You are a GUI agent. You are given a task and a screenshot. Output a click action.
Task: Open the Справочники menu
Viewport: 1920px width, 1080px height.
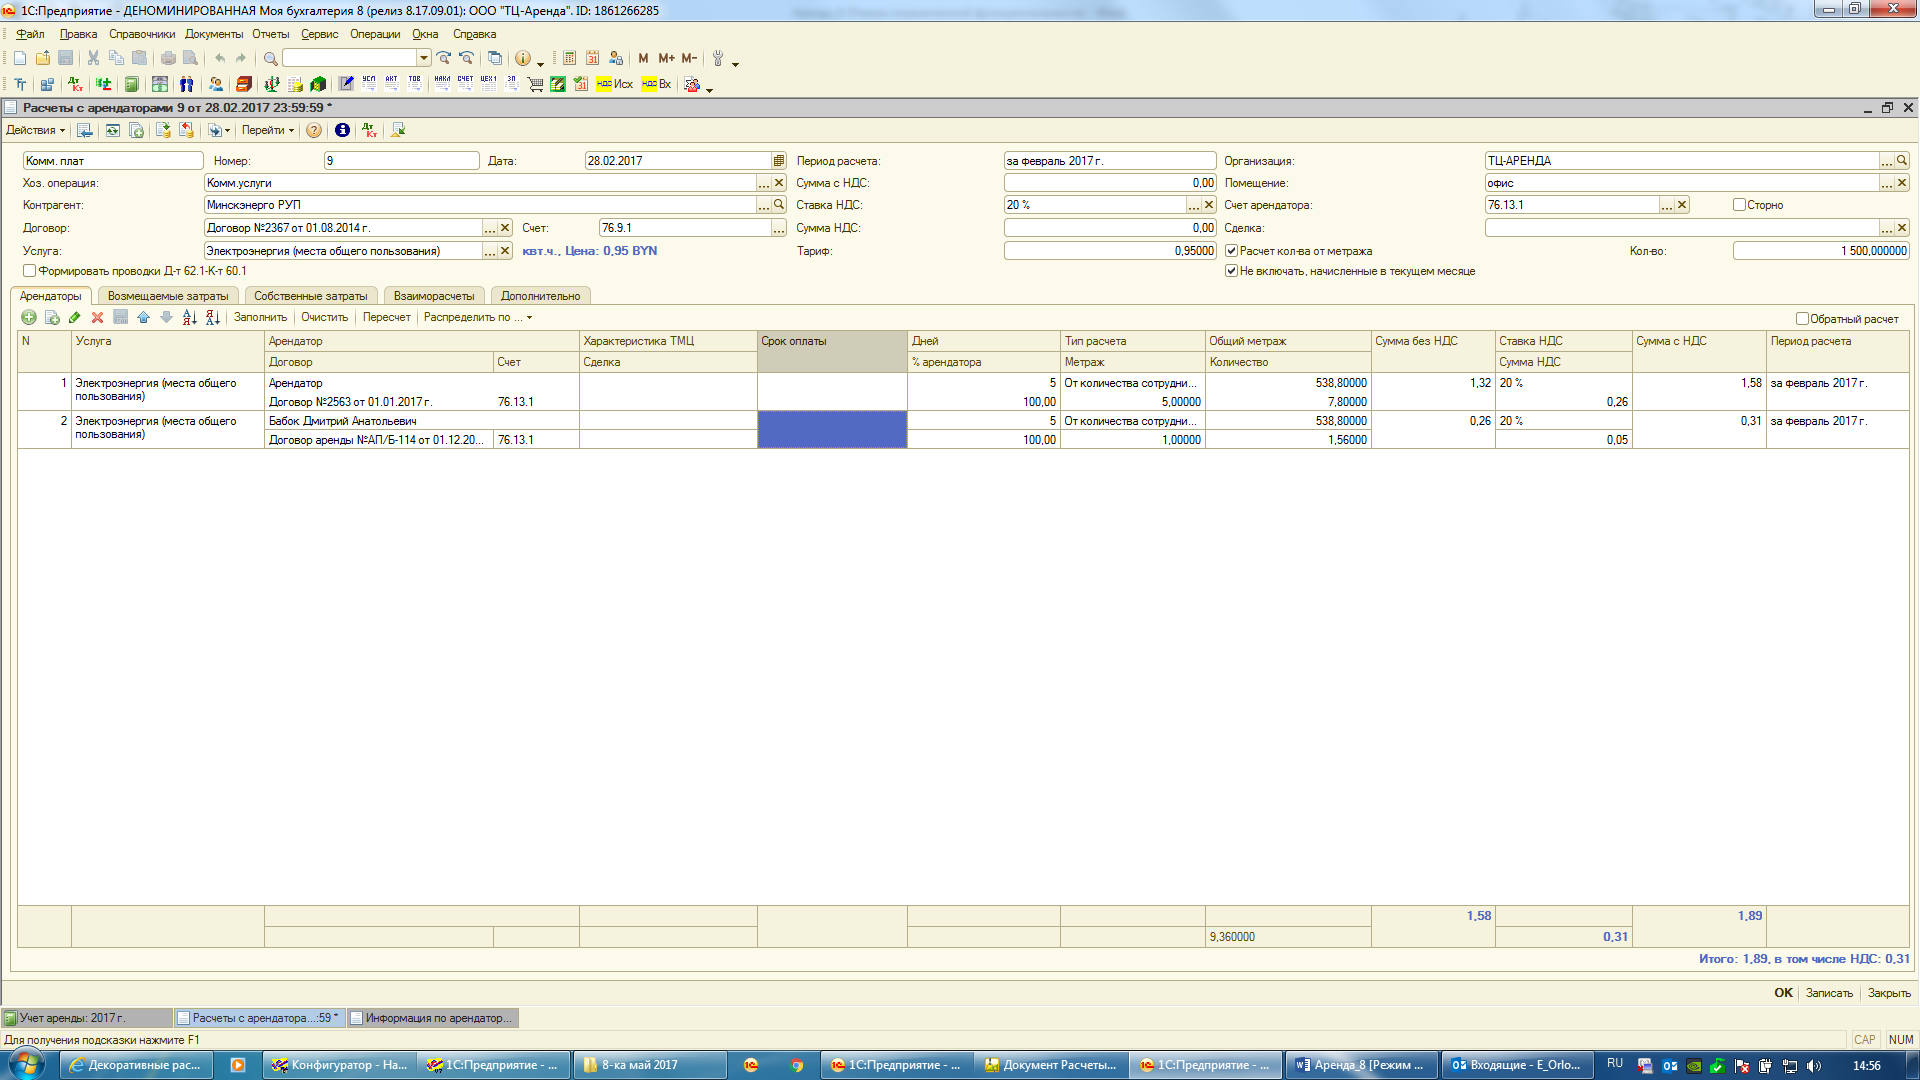tap(141, 34)
